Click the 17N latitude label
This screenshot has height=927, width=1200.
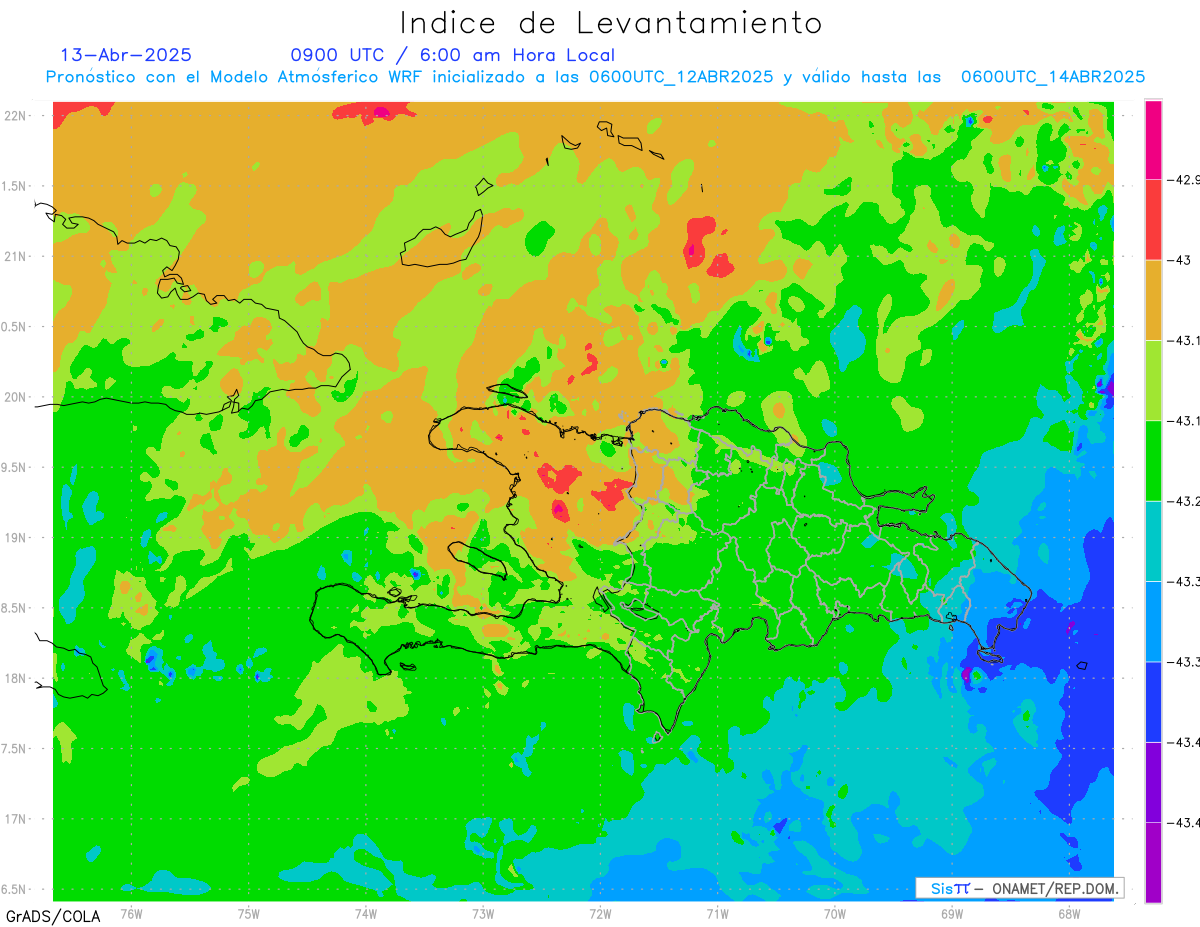15,819
